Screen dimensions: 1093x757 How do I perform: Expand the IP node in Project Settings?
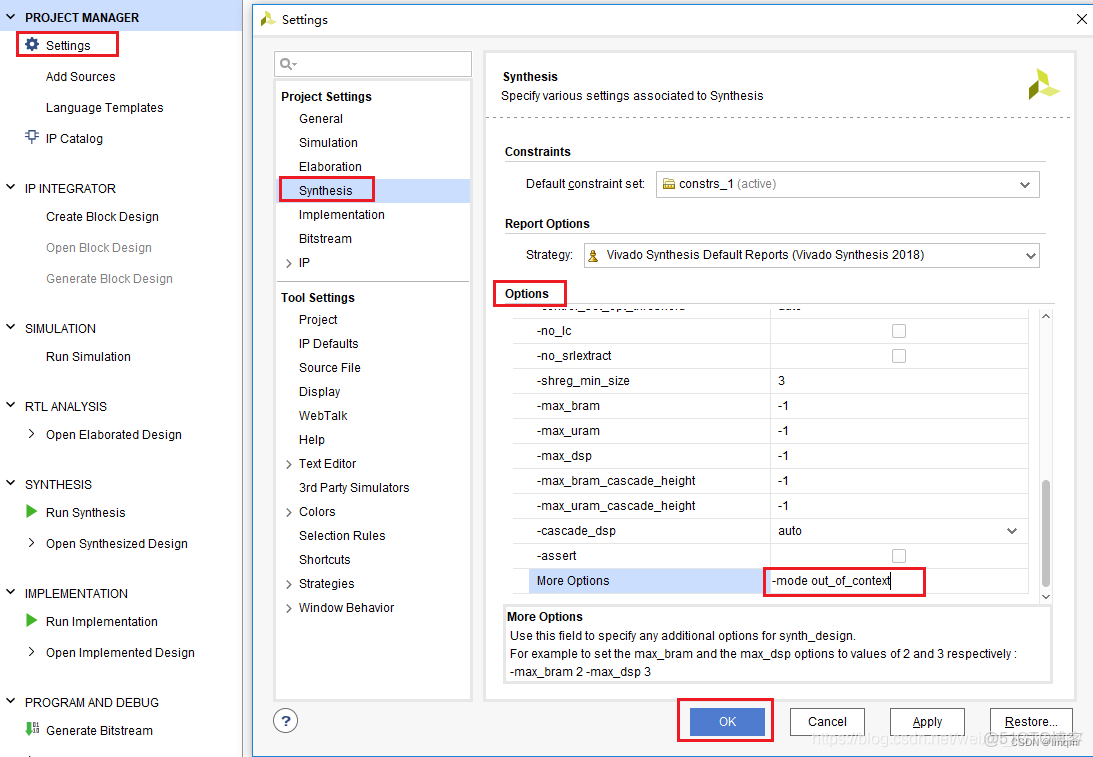[289, 263]
